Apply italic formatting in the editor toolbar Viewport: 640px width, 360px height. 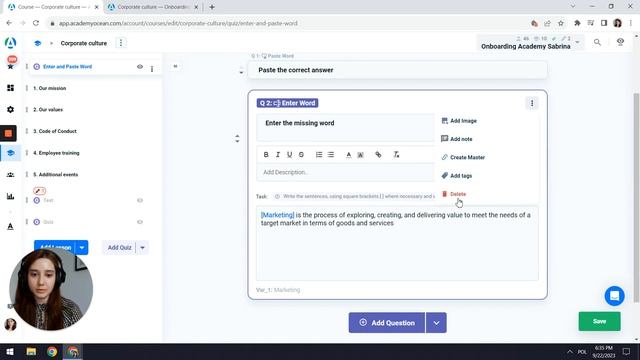[278, 155]
